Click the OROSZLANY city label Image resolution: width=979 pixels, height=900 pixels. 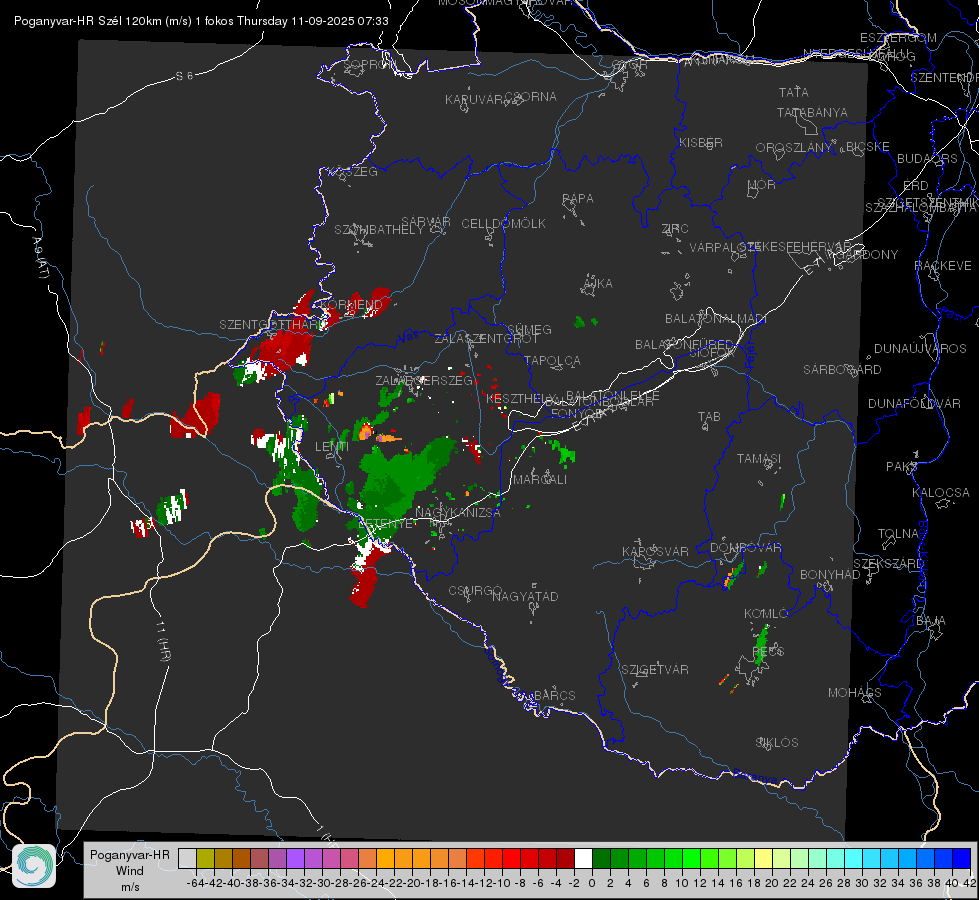794,148
